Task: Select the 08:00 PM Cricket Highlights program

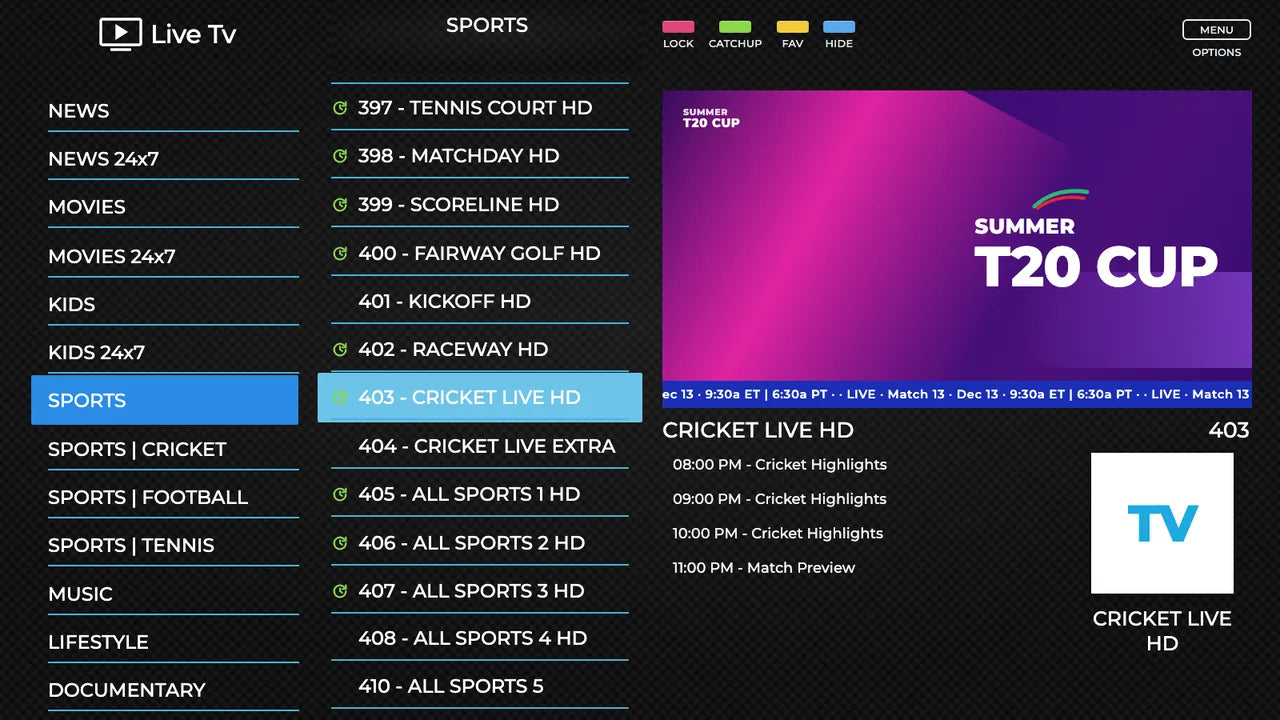Action: (x=780, y=464)
